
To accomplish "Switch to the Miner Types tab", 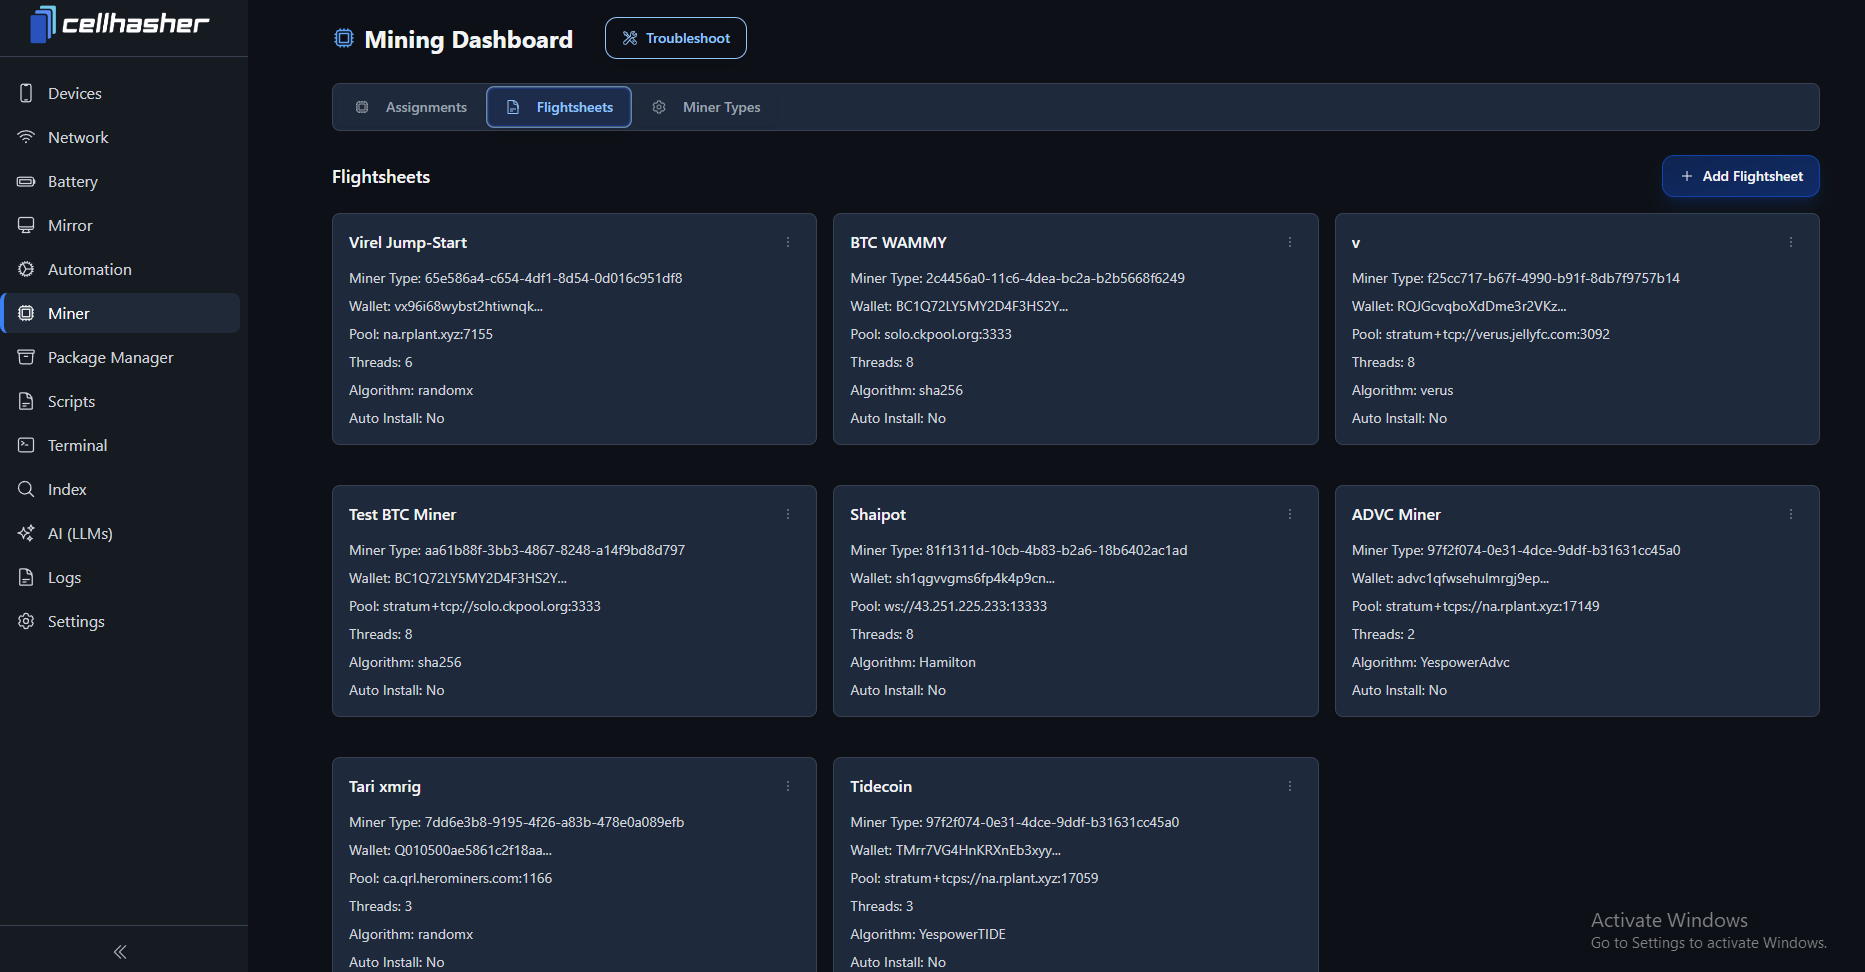I will pos(706,107).
